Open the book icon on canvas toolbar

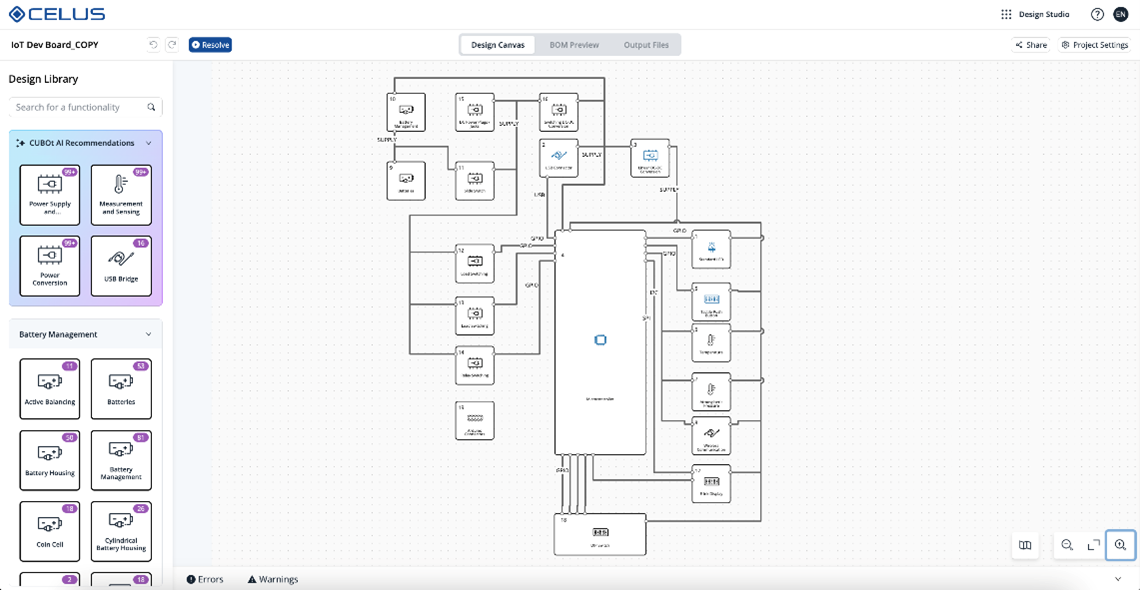(1025, 545)
